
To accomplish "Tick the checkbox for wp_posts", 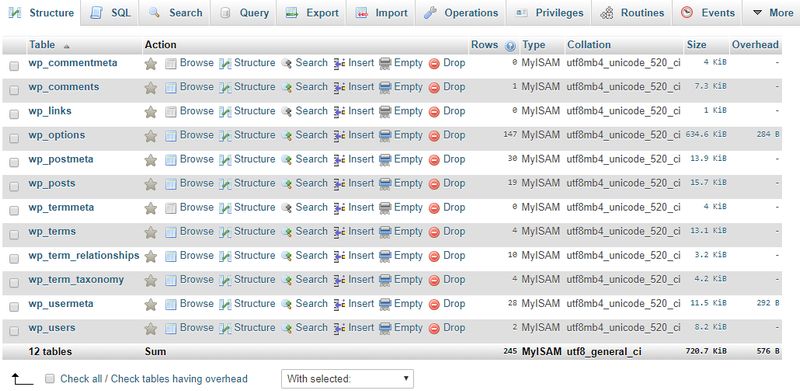I will 14,186.
